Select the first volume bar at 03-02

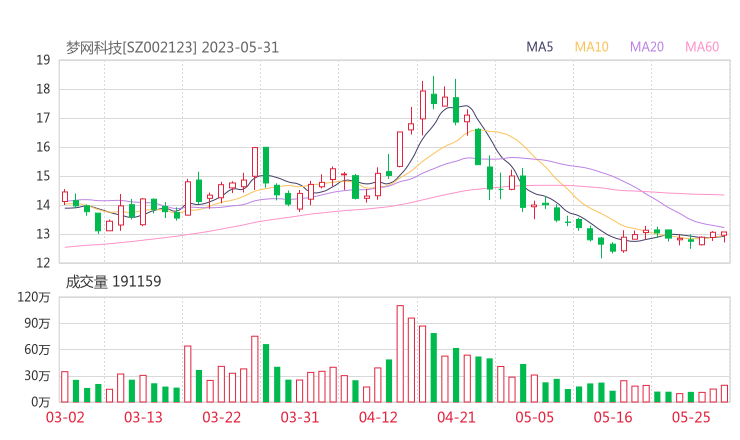pos(65,387)
